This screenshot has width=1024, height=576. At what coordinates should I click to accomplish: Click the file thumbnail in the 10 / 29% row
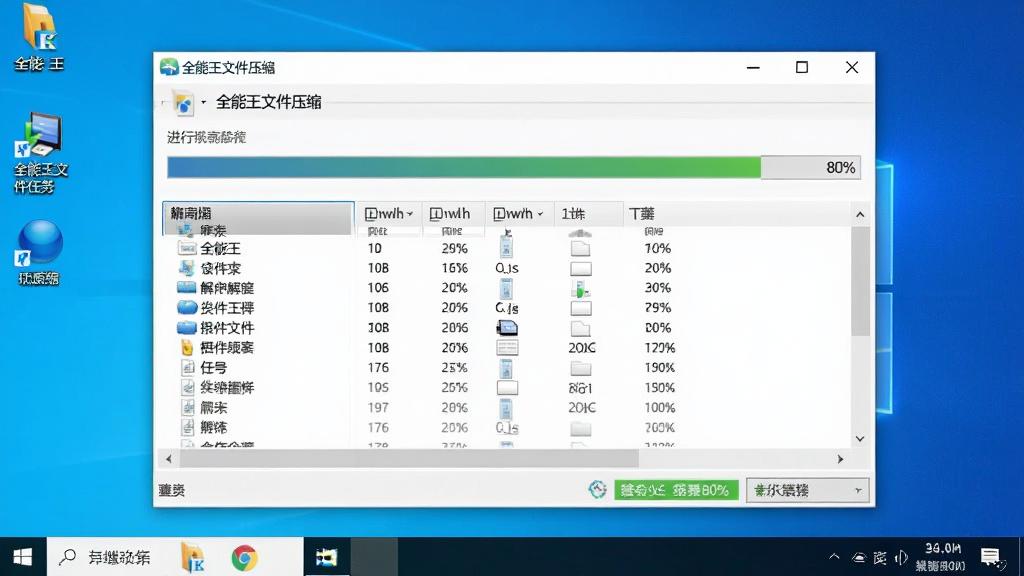click(x=506, y=248)
